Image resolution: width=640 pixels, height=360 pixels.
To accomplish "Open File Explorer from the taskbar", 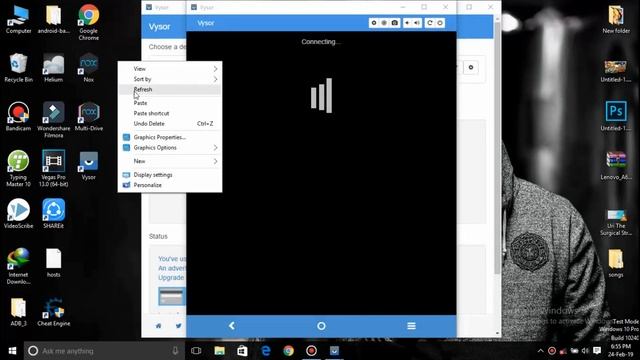I will point(220,351).
